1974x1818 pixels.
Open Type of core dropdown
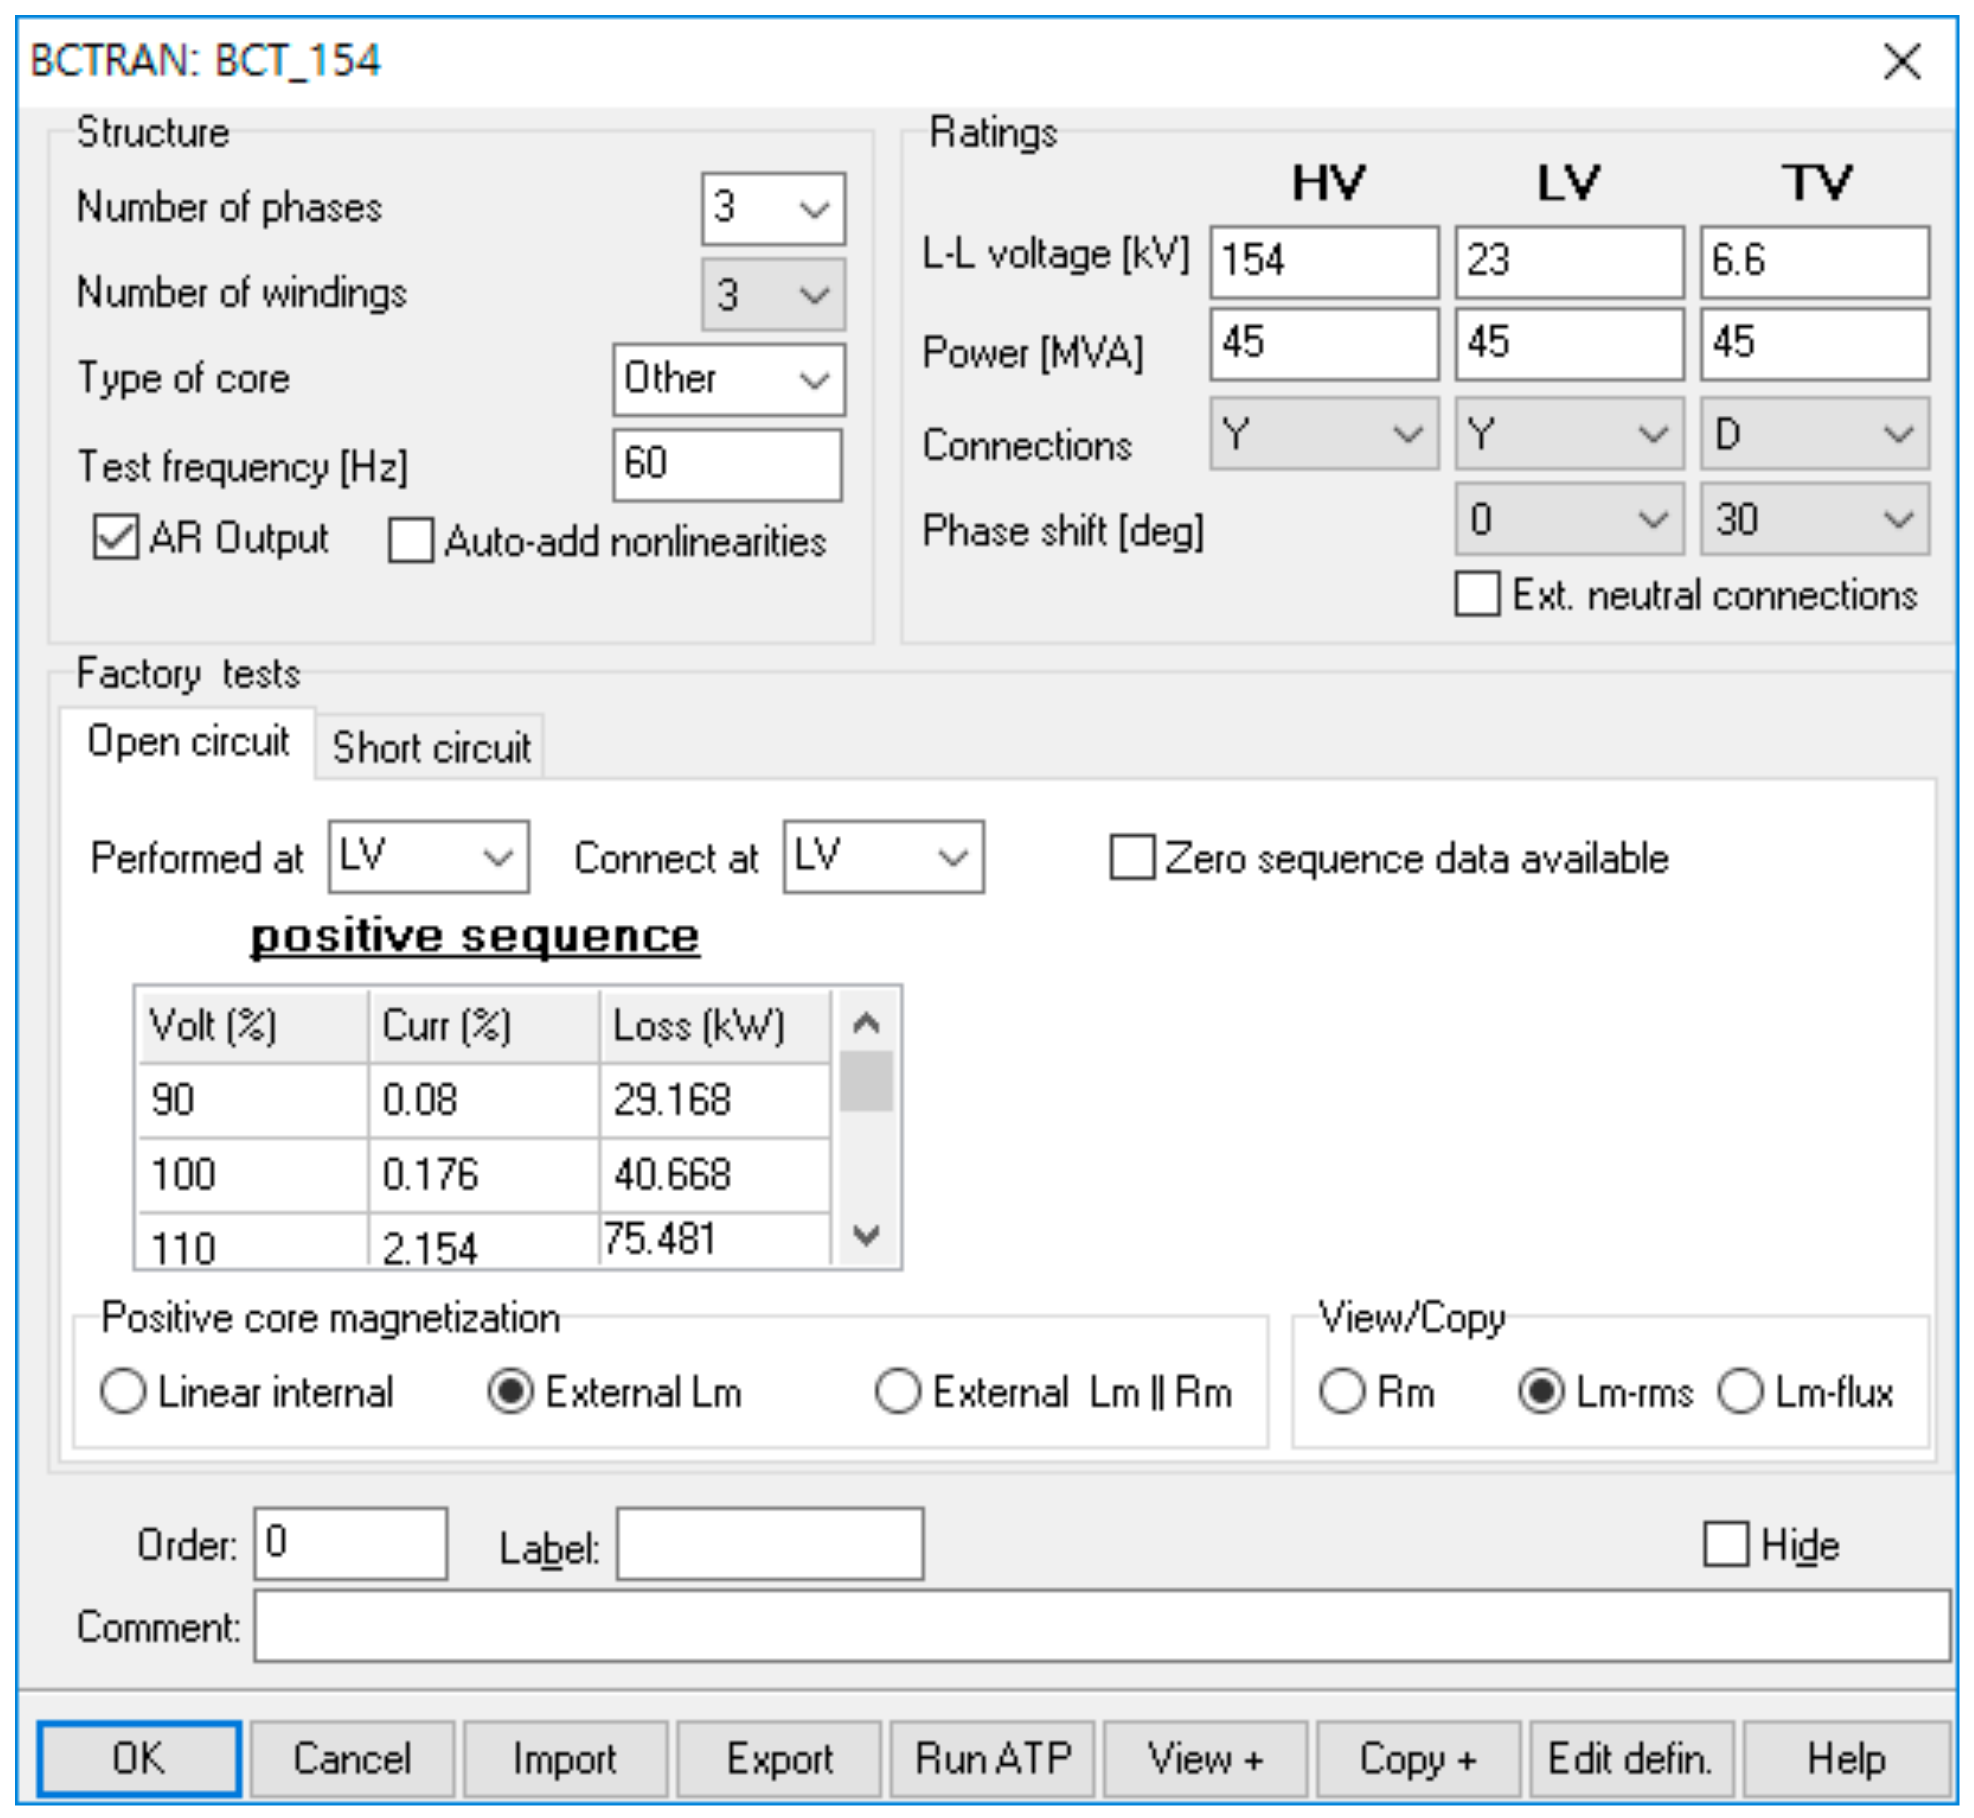(728, 379)
